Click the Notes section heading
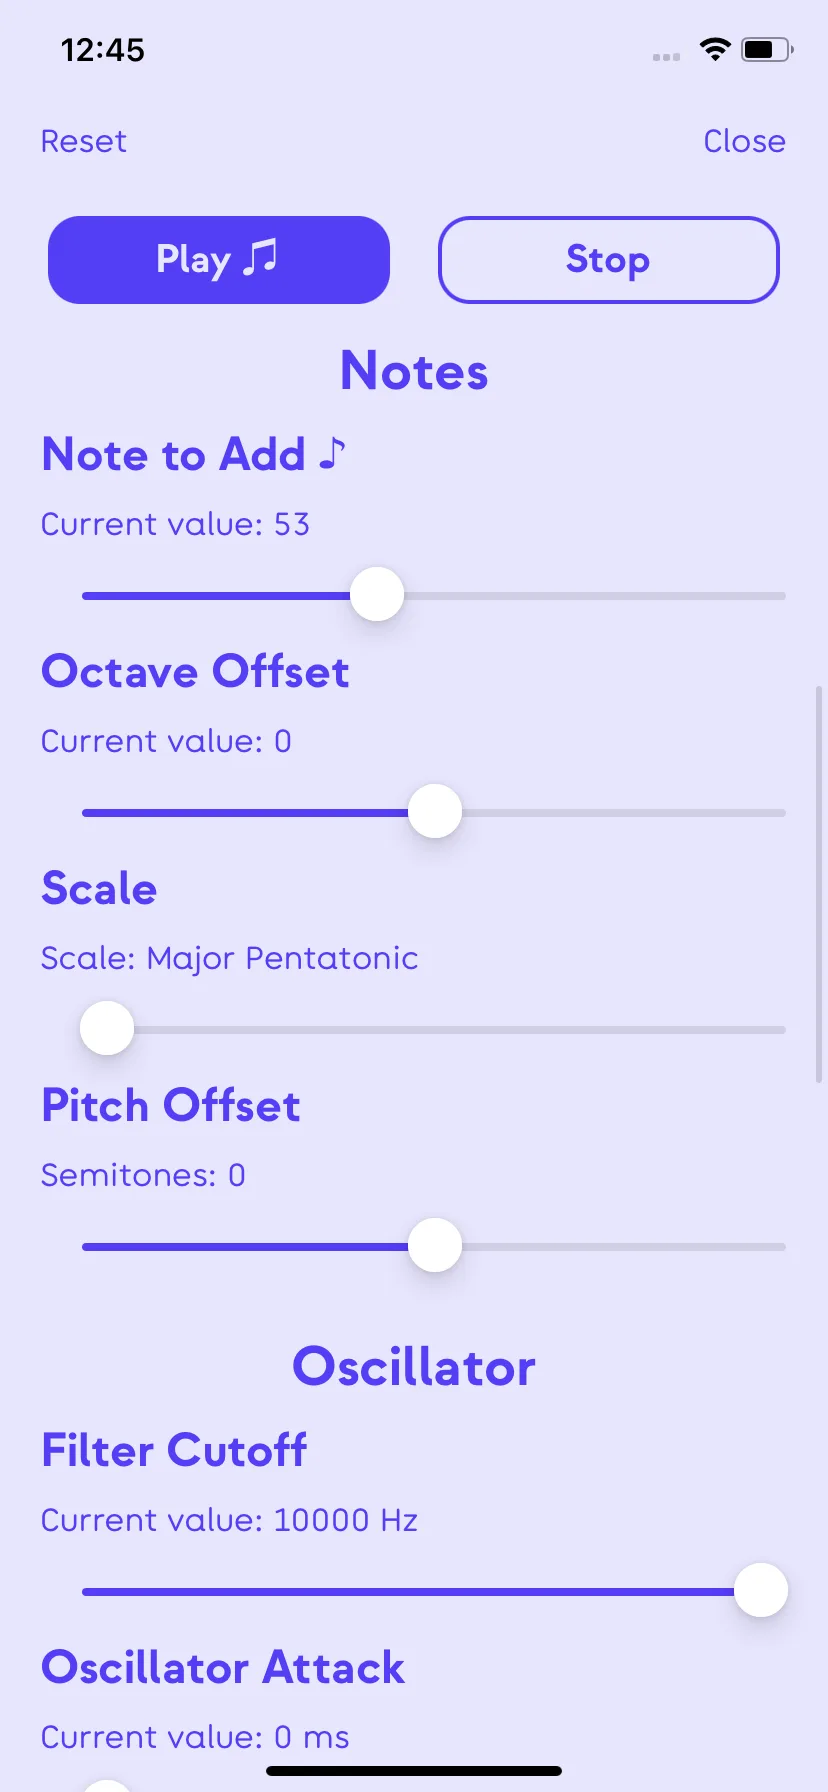Viewport: 828px width, 1792px height. 414,371
